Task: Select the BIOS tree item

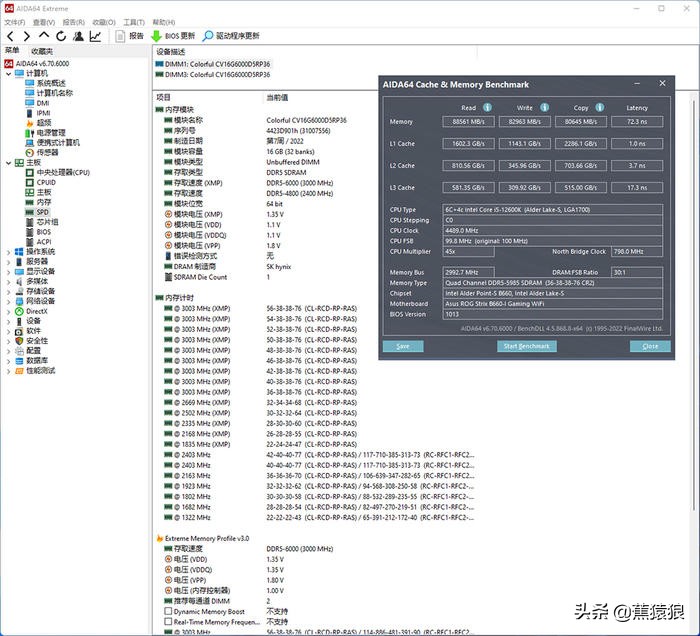Action: tap(44, 232)
